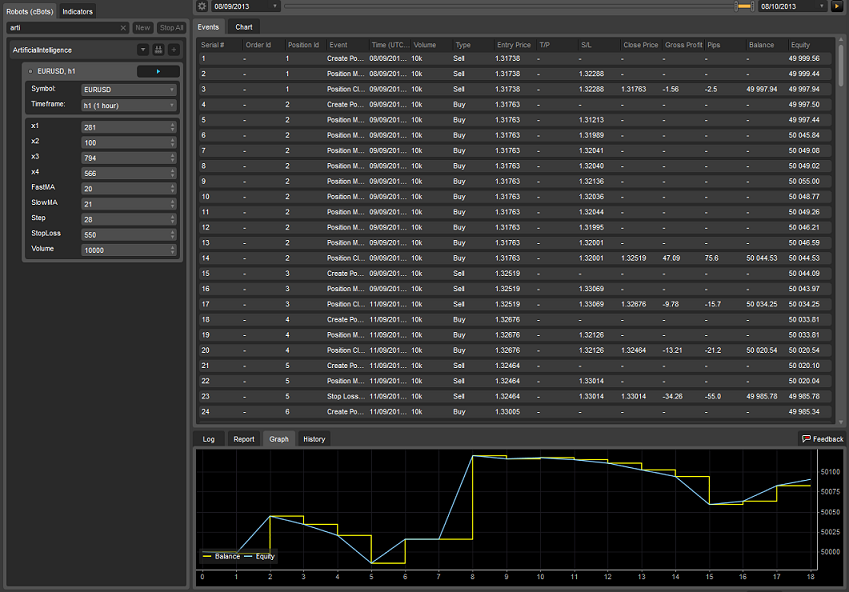Click the backtesting date range slider track
This screenshot has width=849, height=592.
(x=509, y=6)
